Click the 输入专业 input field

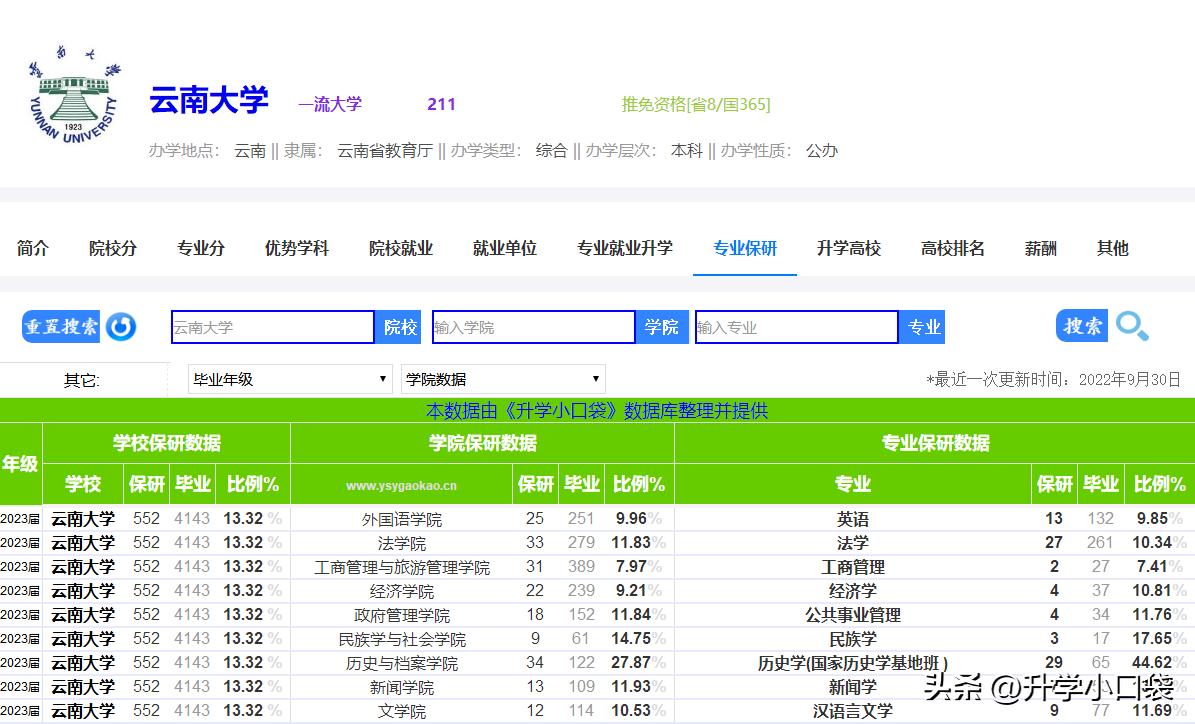click(795, 327)
